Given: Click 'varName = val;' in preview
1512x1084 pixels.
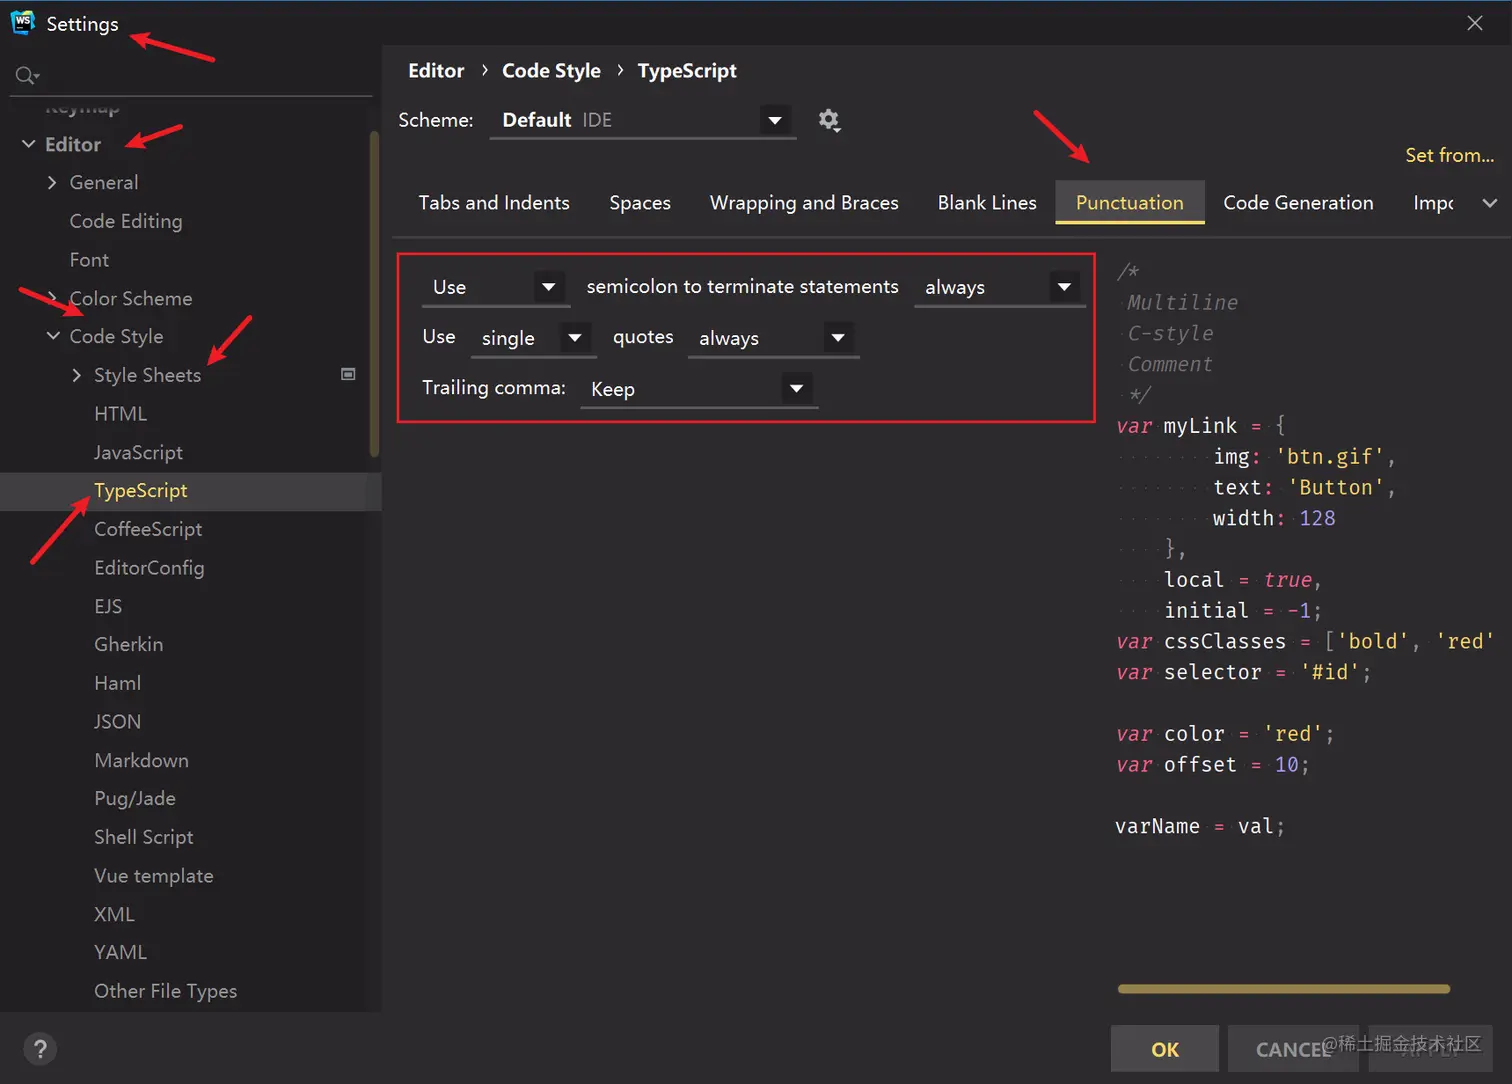Looking at the screenshot, I should tap(1200, 826).
